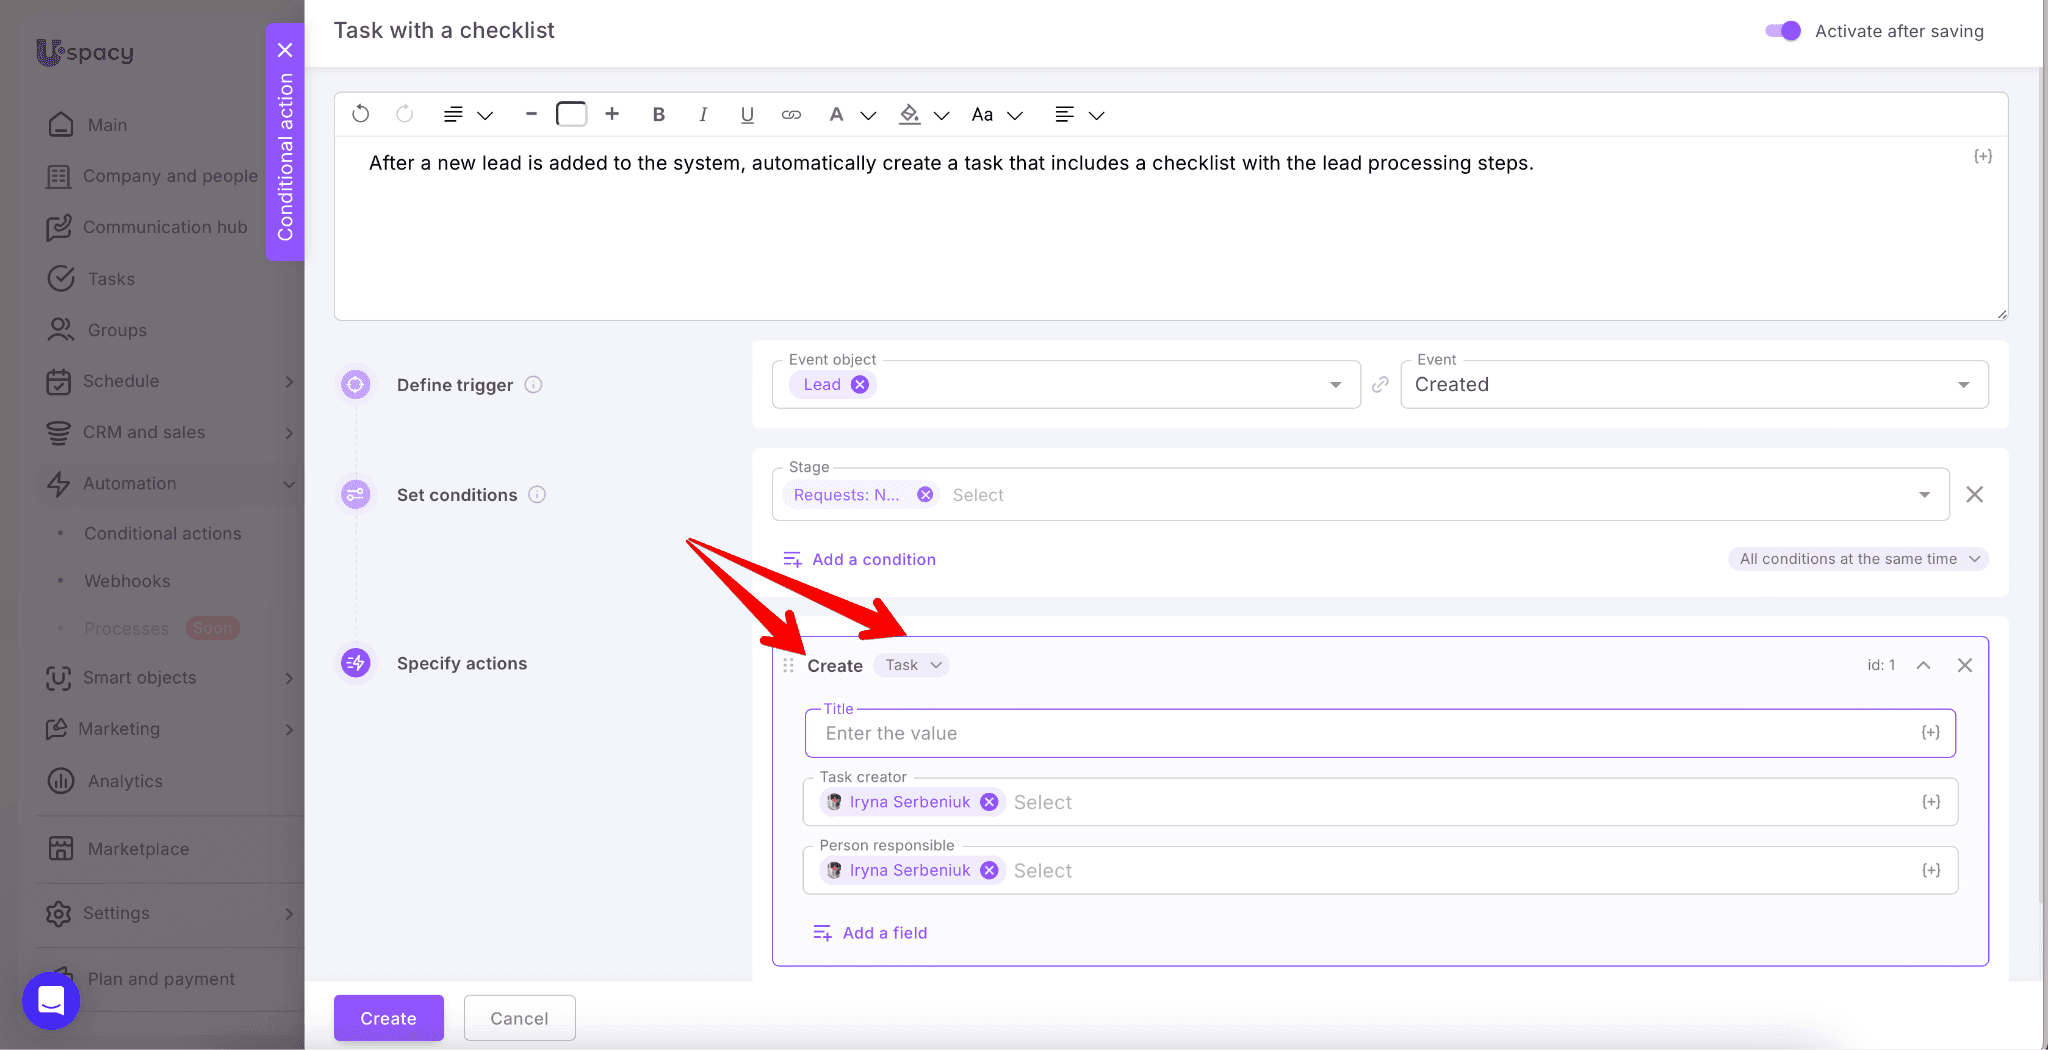Toggle the Activate after saving switch
The width and height of the screenshot is (2048, 1050).
click(1782, 31)
